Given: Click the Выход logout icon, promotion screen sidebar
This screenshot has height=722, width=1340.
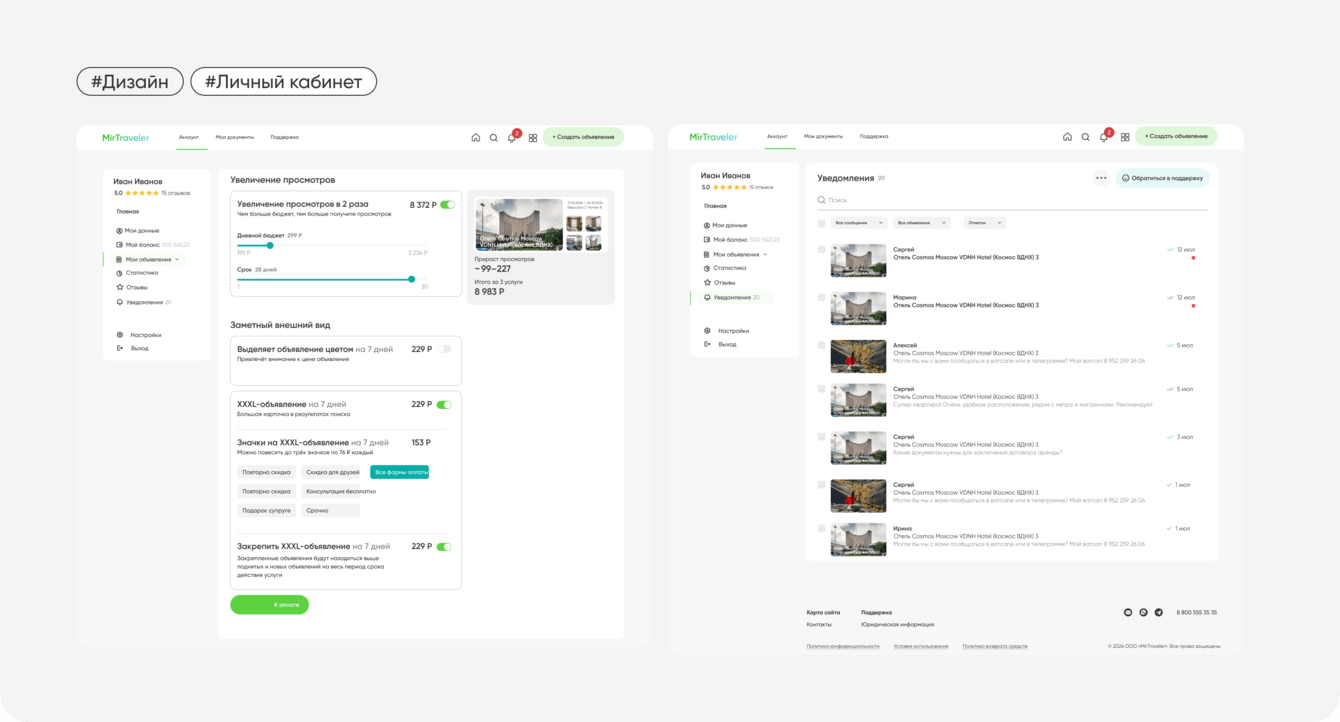Looking at the screenshot, I should [120, 349].
